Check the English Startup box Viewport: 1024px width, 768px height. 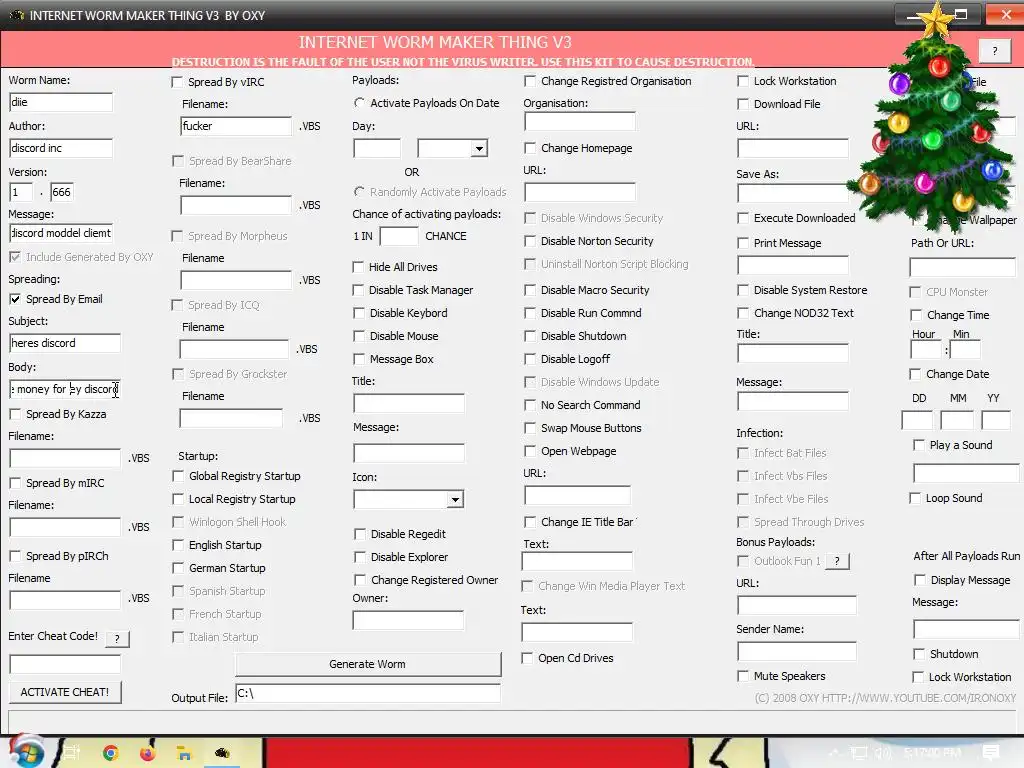178,545
